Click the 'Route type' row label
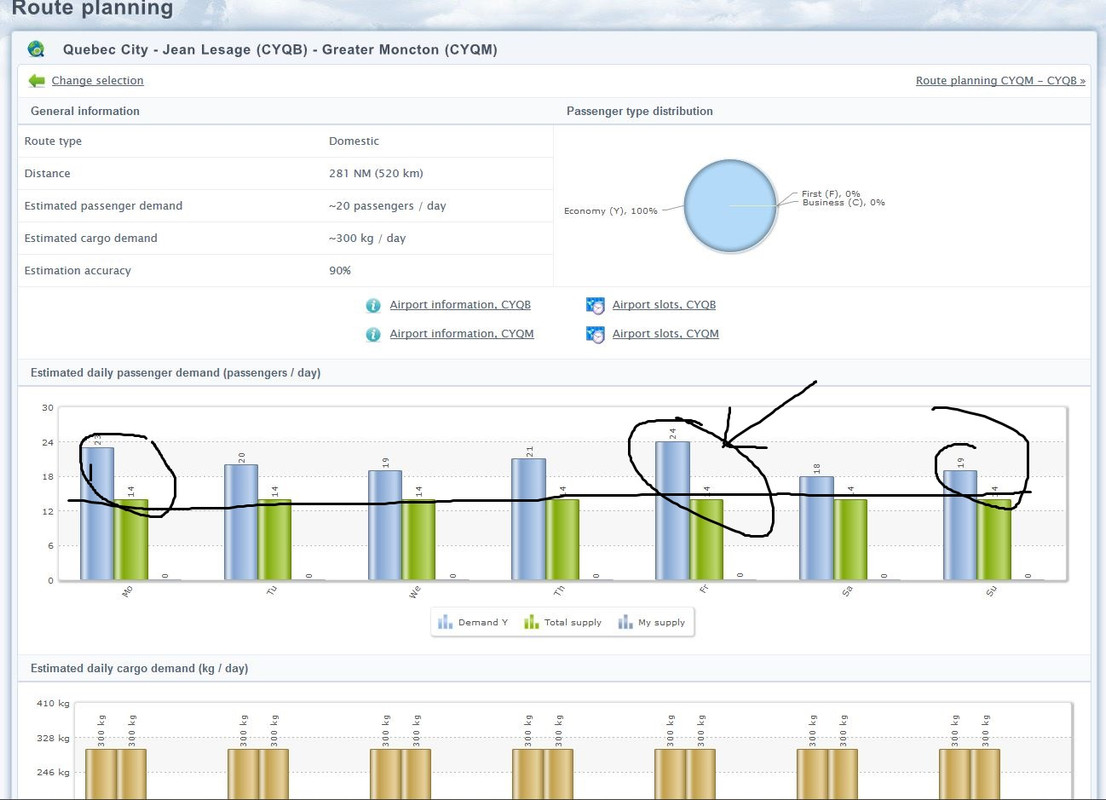The width and height of the screenshot is (1106, 800). click(53, 141)
